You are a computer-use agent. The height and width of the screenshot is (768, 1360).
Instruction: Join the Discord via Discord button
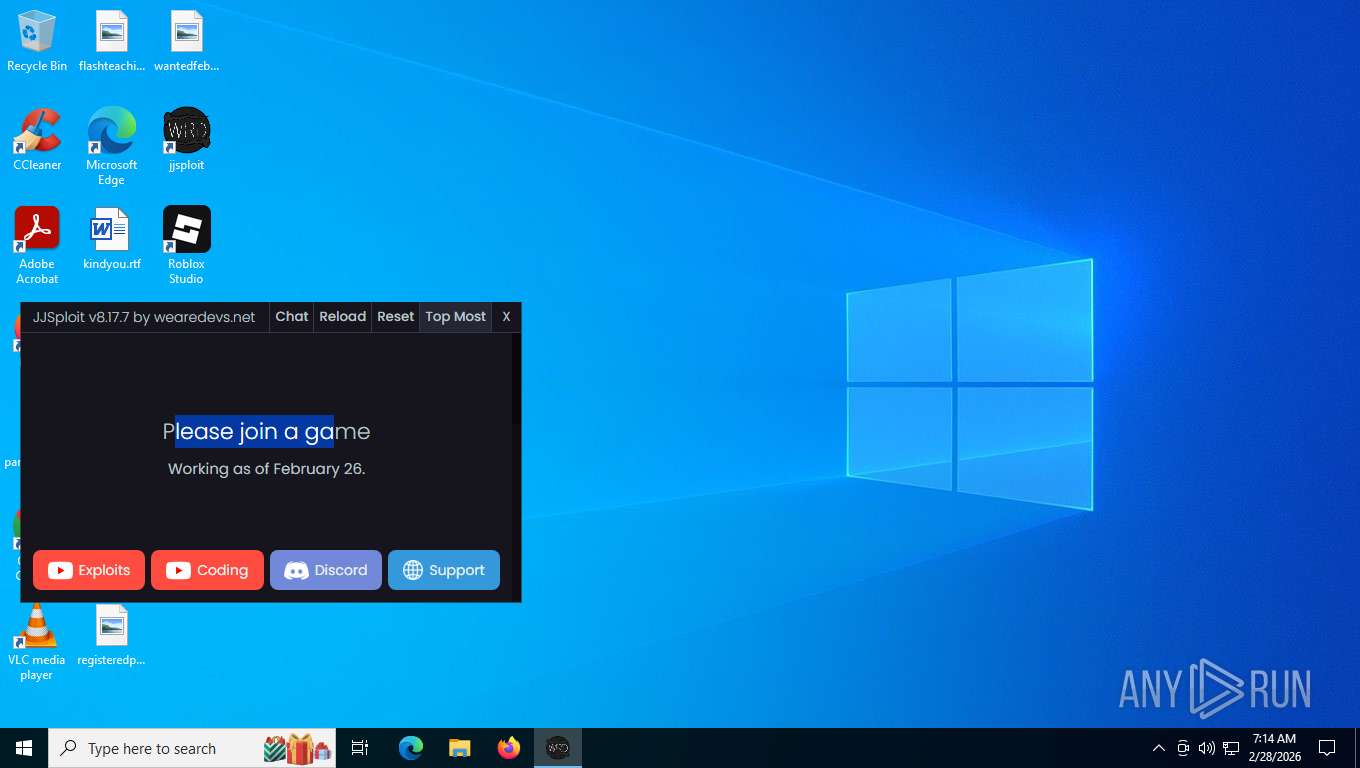326,570
